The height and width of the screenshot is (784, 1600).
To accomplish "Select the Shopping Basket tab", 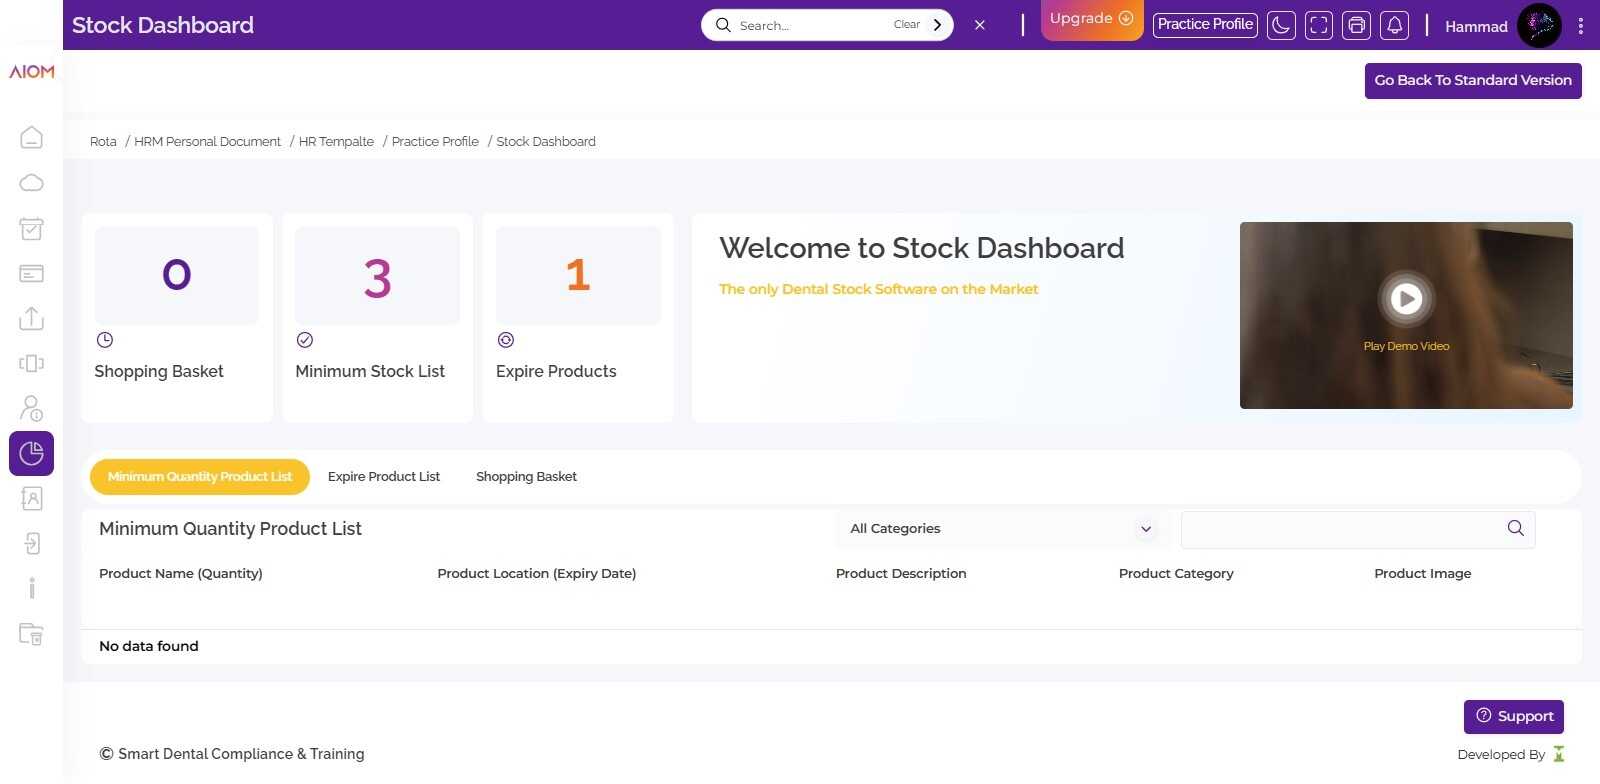I will point(526,477).
